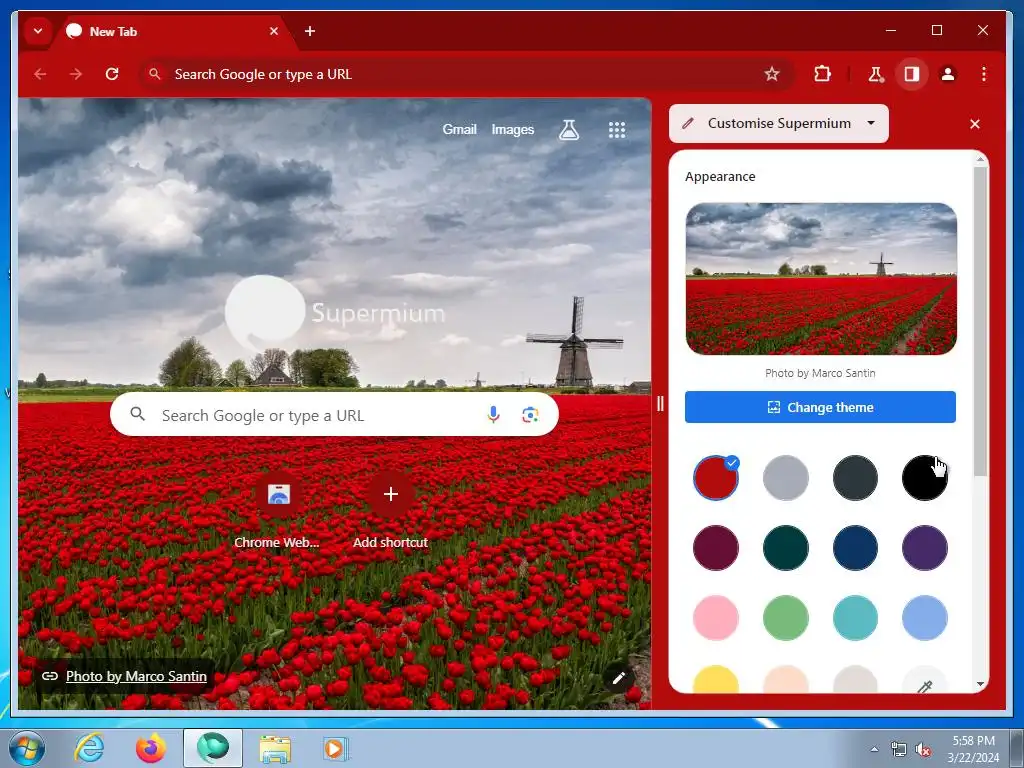
Task: Select the New Tab tab
Action: (x=173, y=31)
